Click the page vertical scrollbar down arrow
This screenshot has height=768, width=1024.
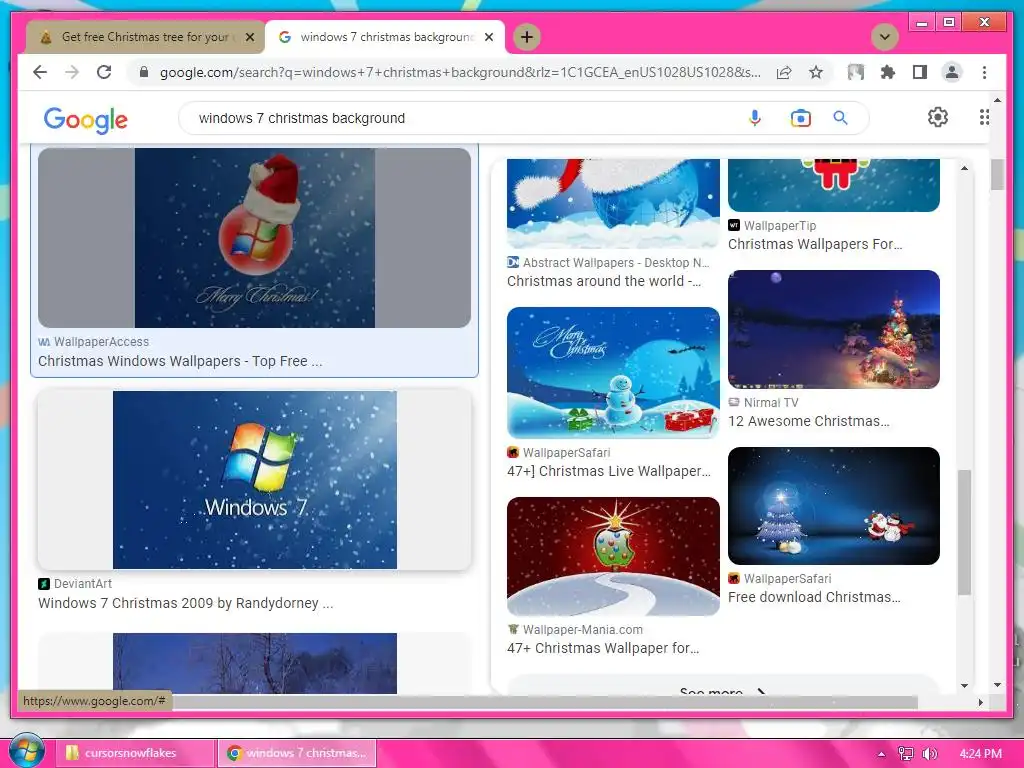997,685
